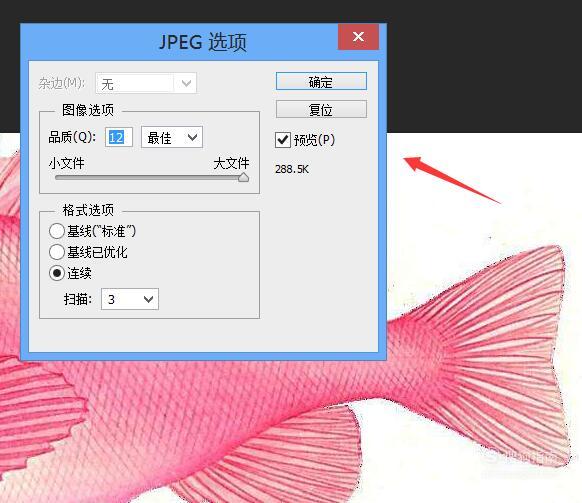
Task: Close the JPEG 选项 dialog
Action: pyautogui.click(x=358, y=37)
